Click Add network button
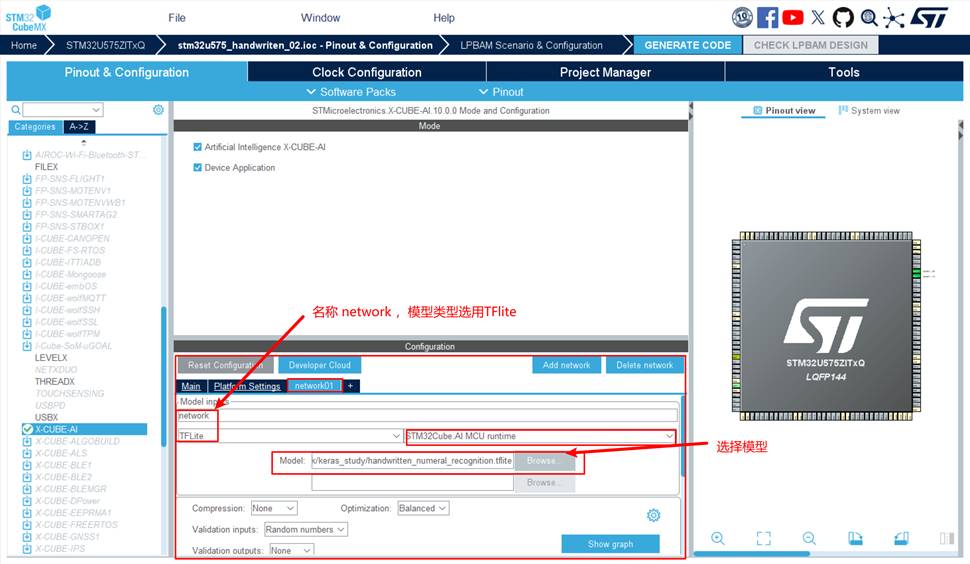The width and height of the screenshot is (970, 564). pos(566,365)
